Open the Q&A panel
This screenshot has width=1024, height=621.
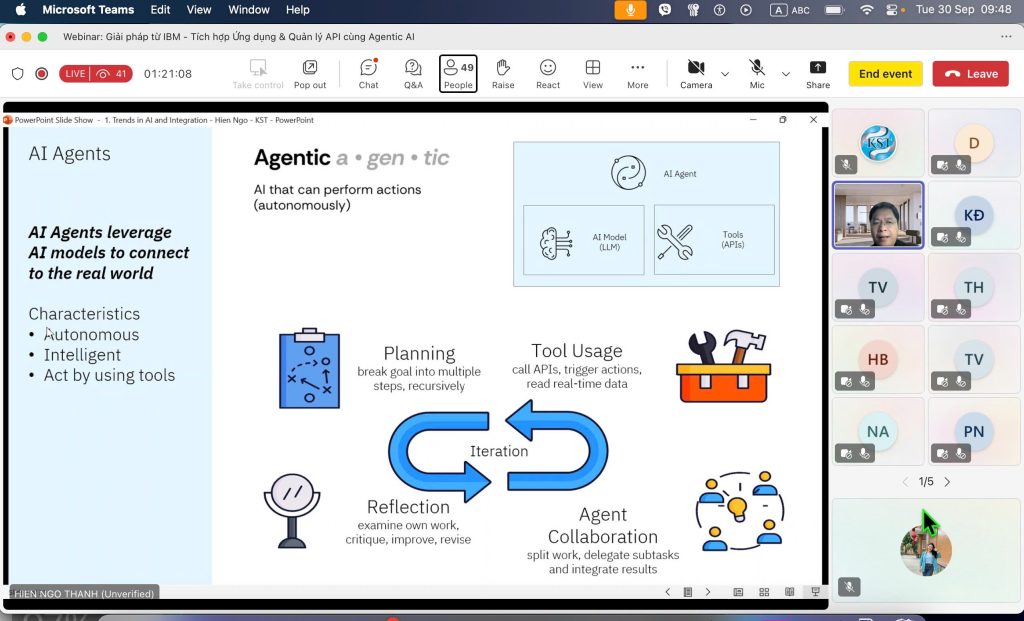[413, 73]
